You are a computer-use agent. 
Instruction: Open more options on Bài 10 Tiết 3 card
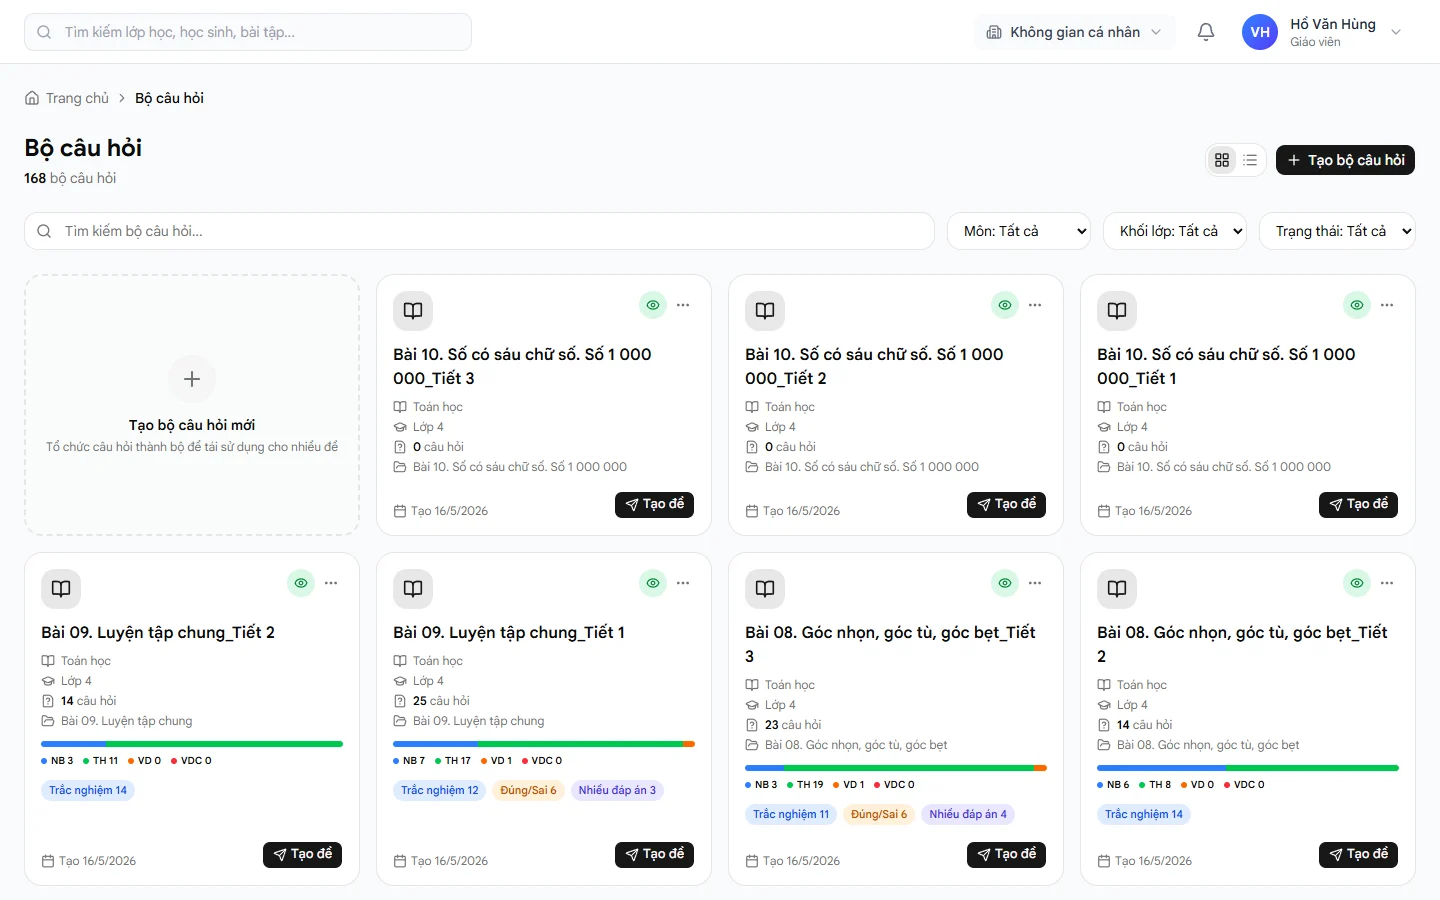pyautogui.click(x=683, y=305)
